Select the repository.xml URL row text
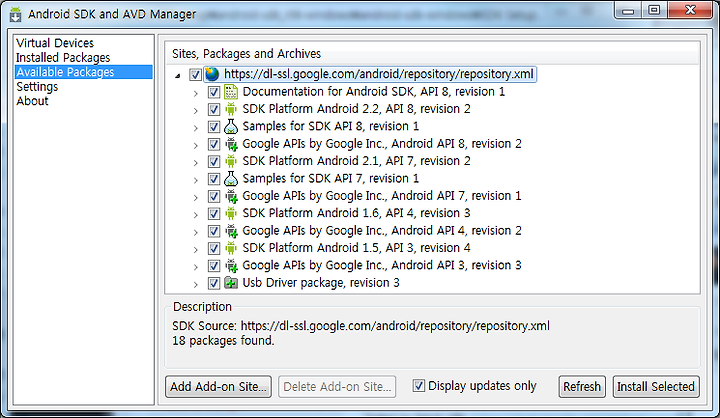 coord(379,74)
